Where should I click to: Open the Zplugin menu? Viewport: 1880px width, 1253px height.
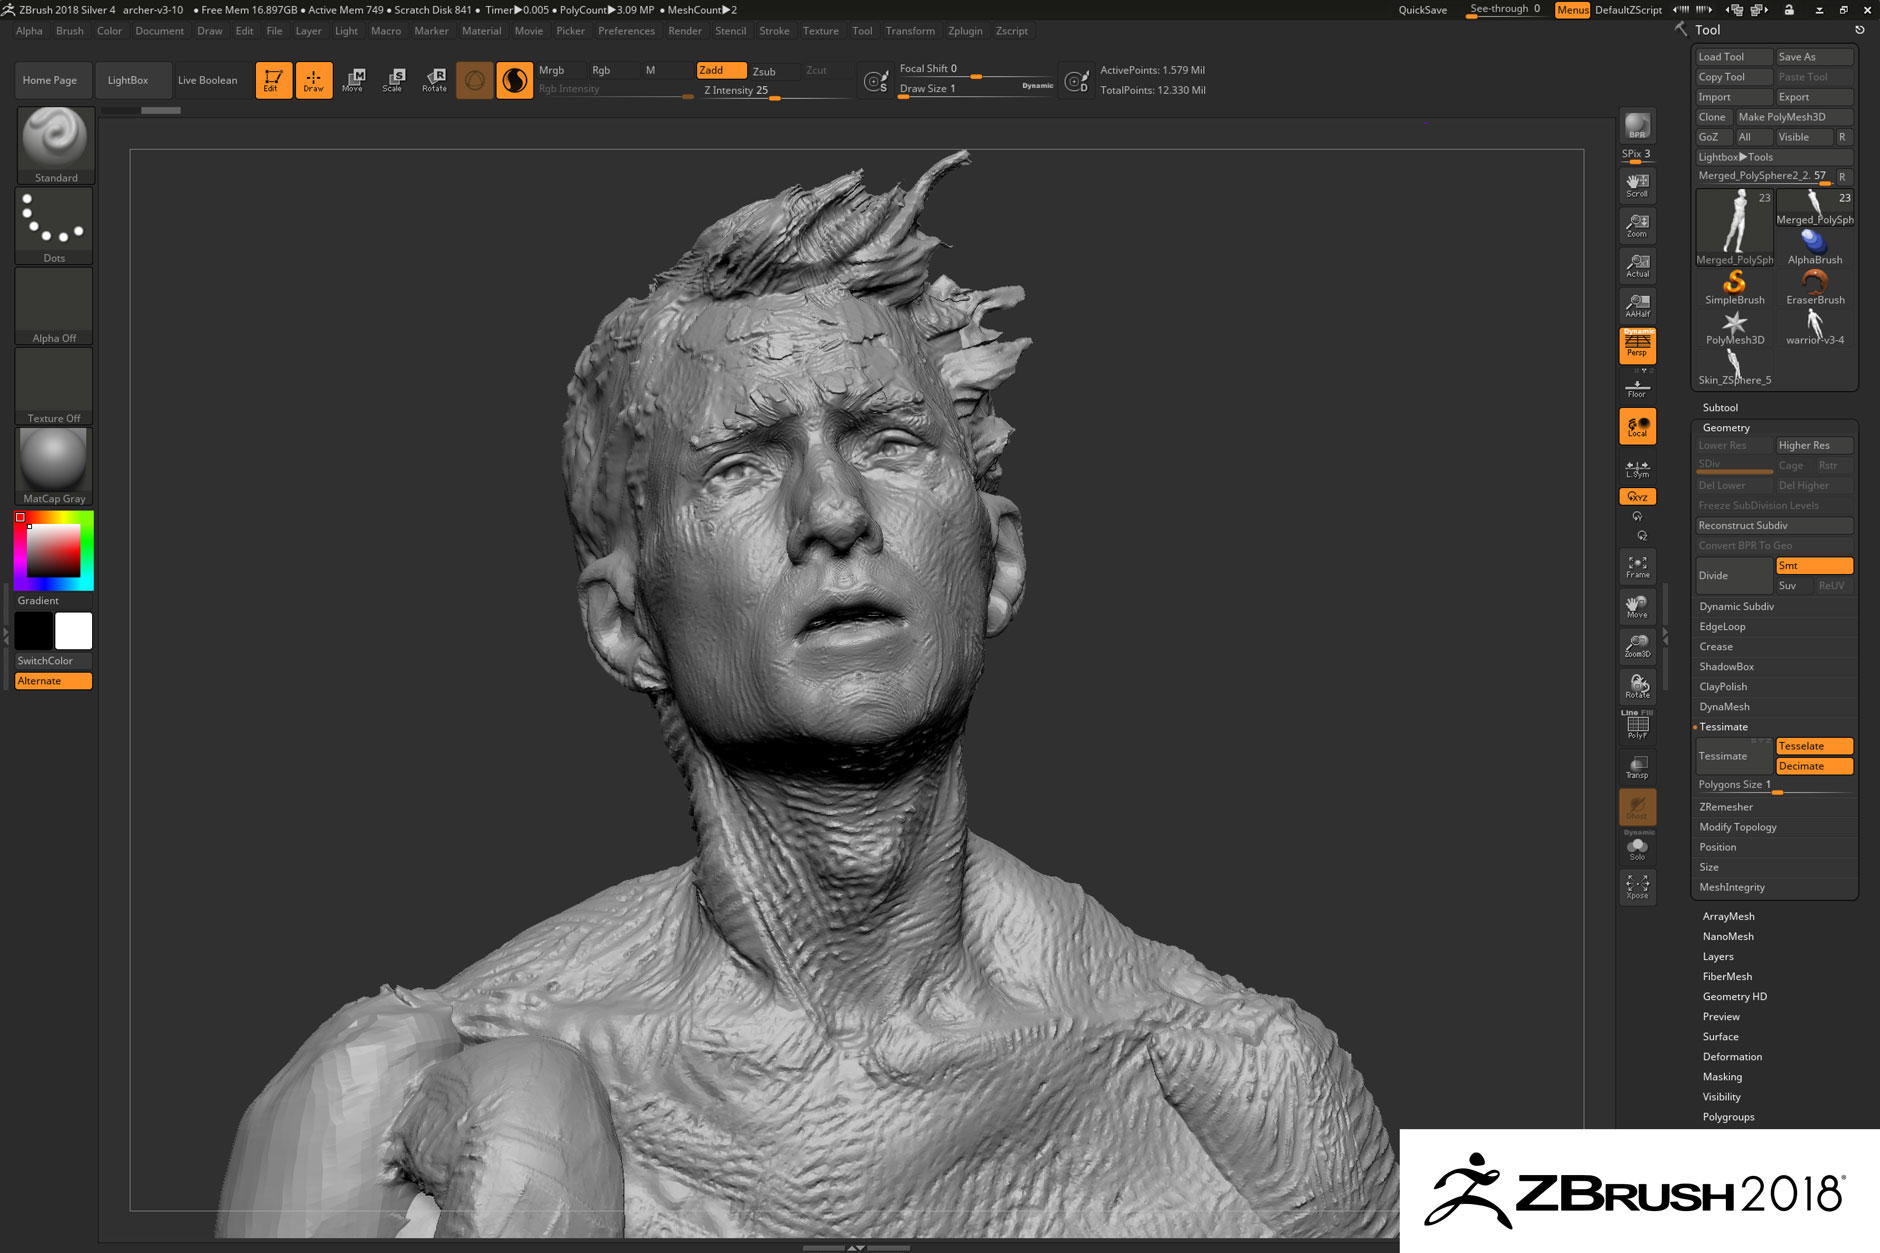(964, 31)
